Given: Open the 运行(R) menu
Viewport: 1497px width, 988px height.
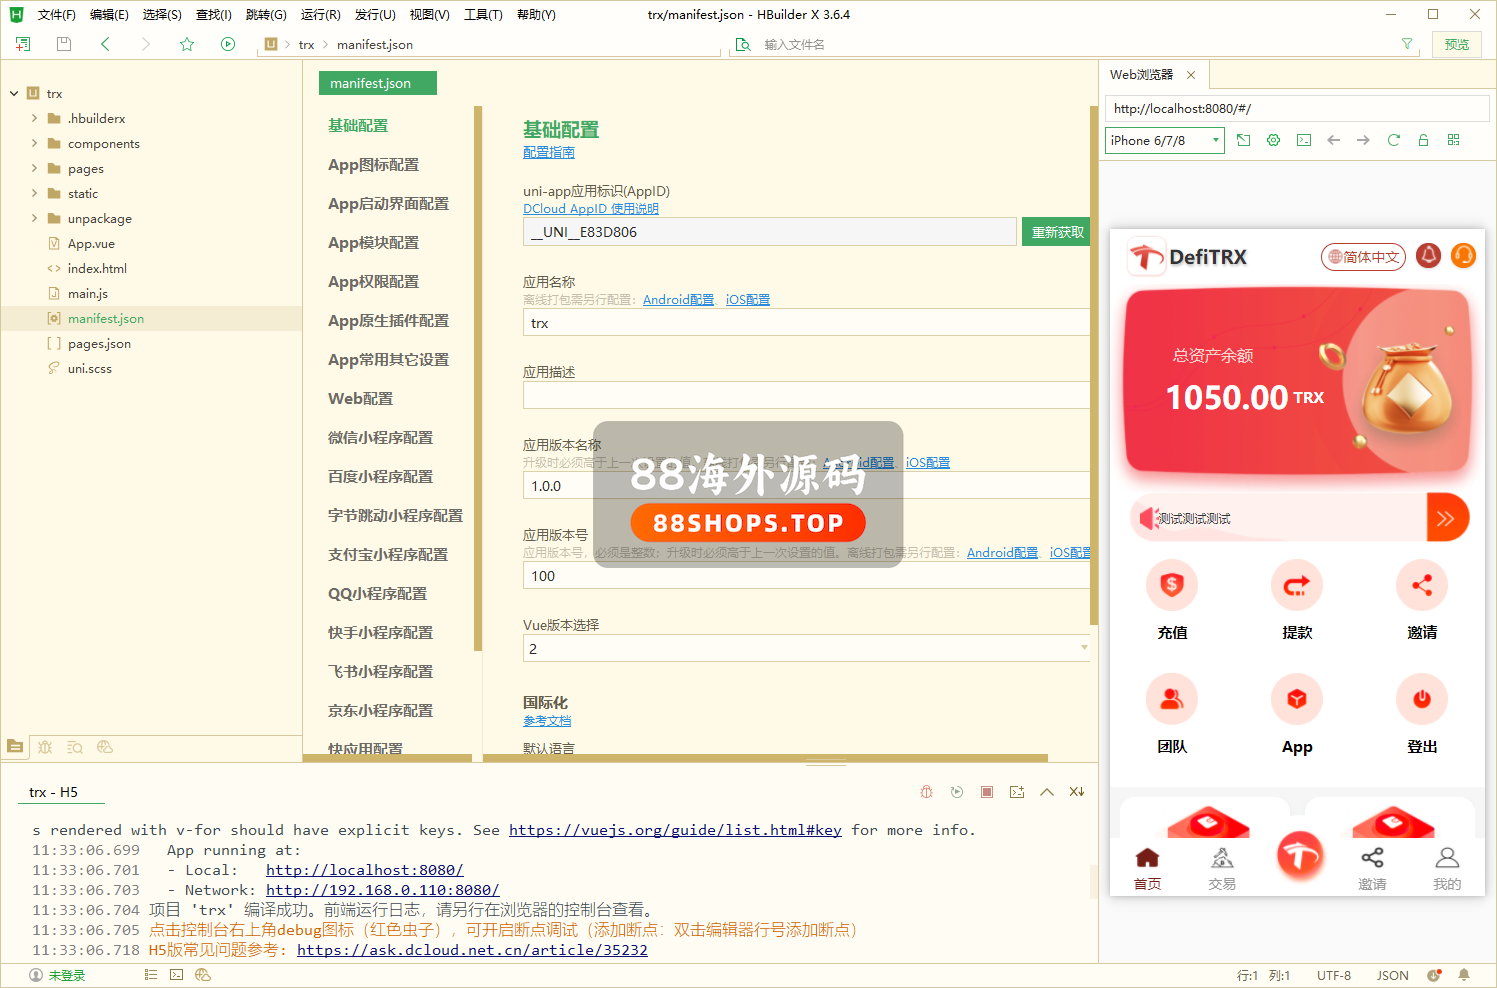Looking at the screenshot, I should click(x=320, y=15).
